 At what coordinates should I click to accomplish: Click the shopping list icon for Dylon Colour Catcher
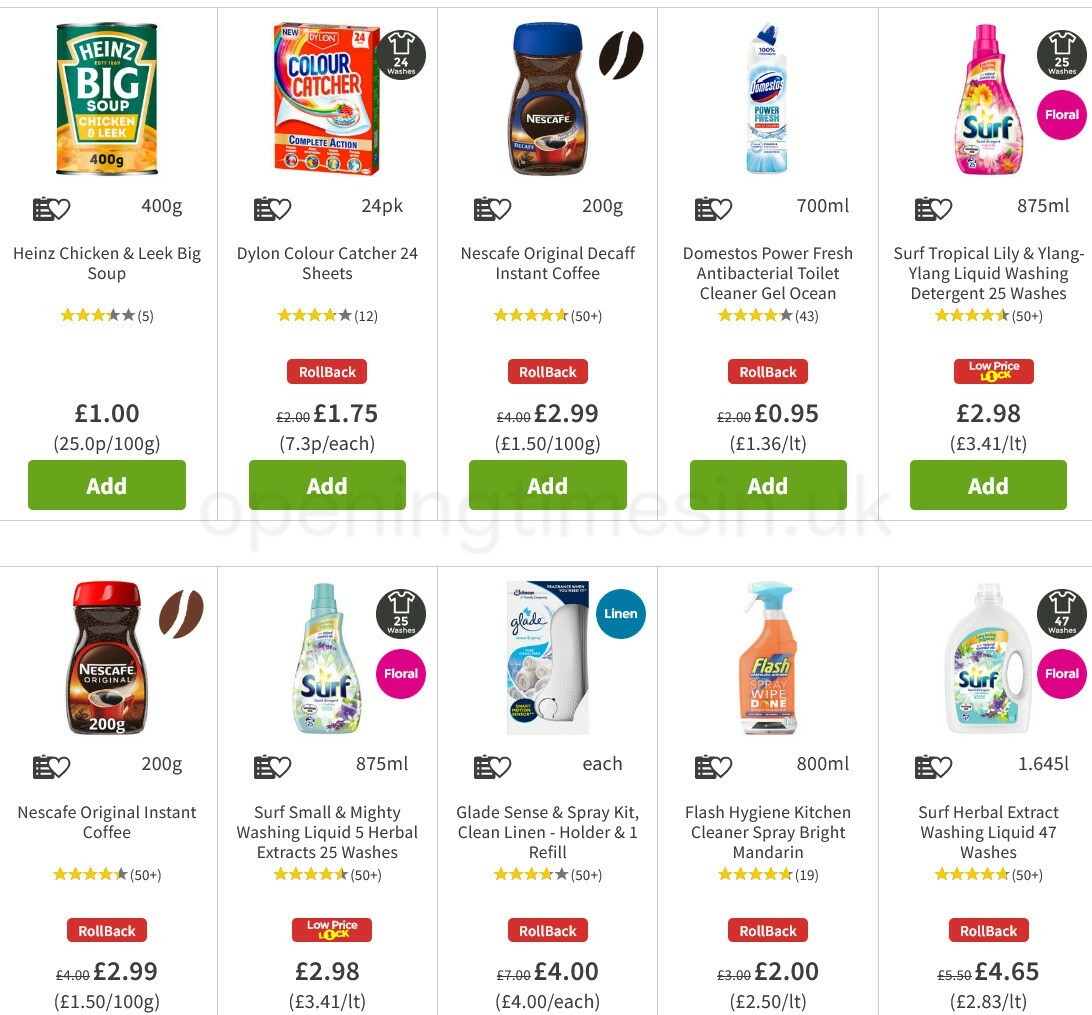pos(265,207)
